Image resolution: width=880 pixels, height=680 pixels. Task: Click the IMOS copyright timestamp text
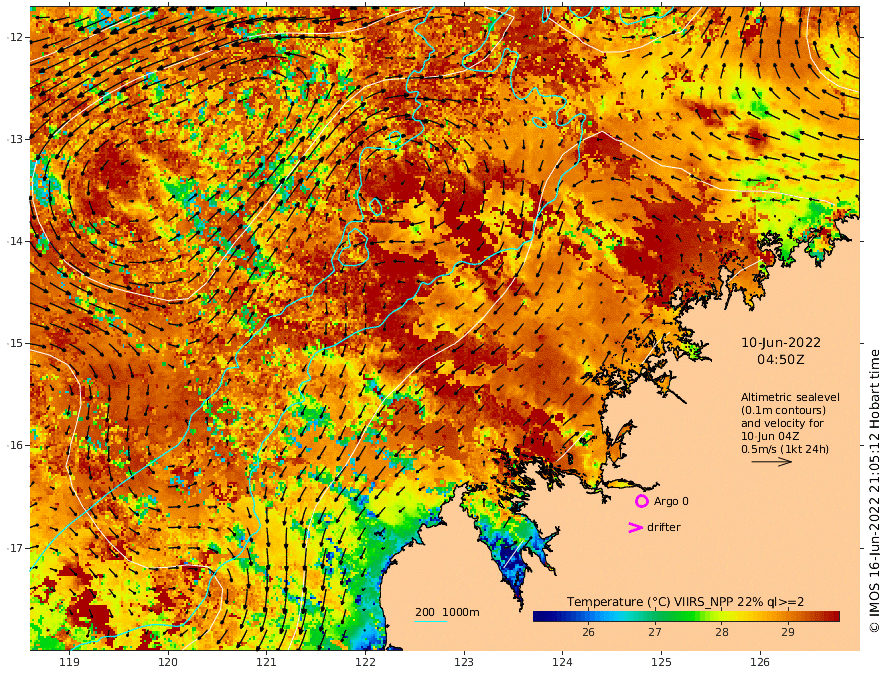[873, 491]
